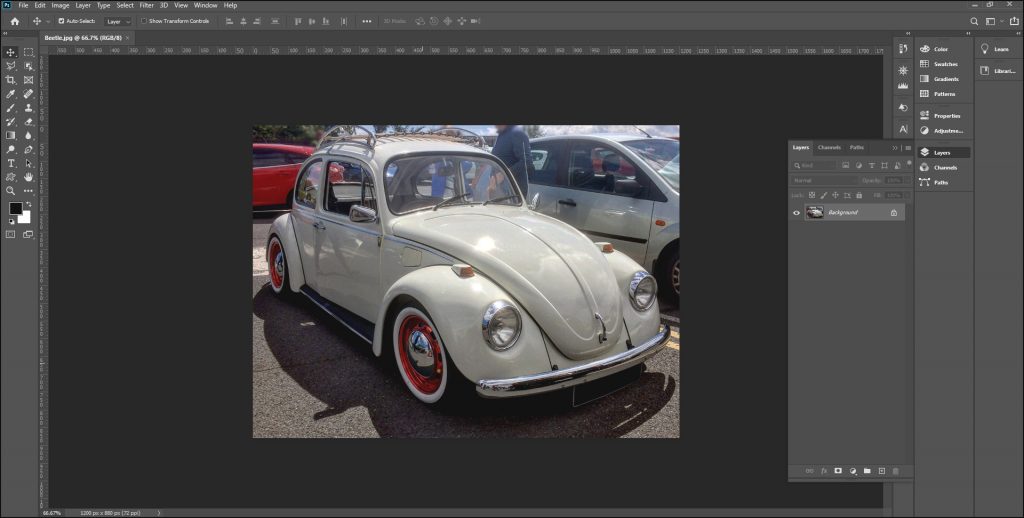Activate the Horizontal Type tool
This screenshot has height=518, width=1024.
click(11, 163)
